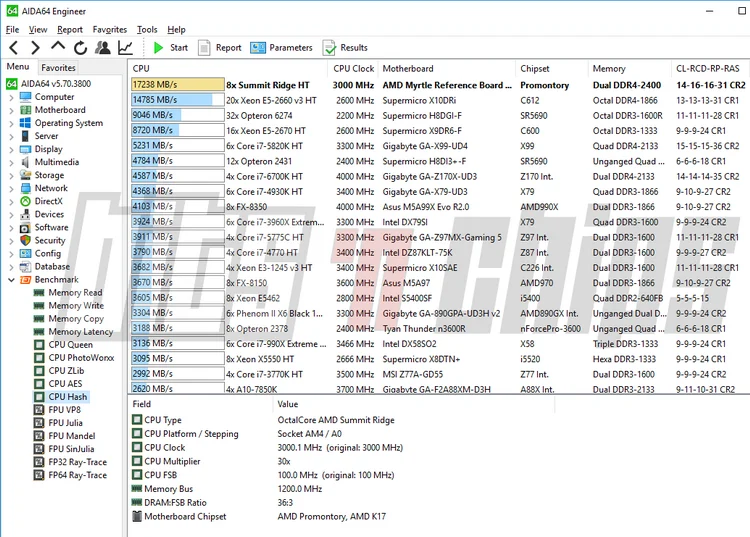Click the Forward navigation arrow

[35, 47]
